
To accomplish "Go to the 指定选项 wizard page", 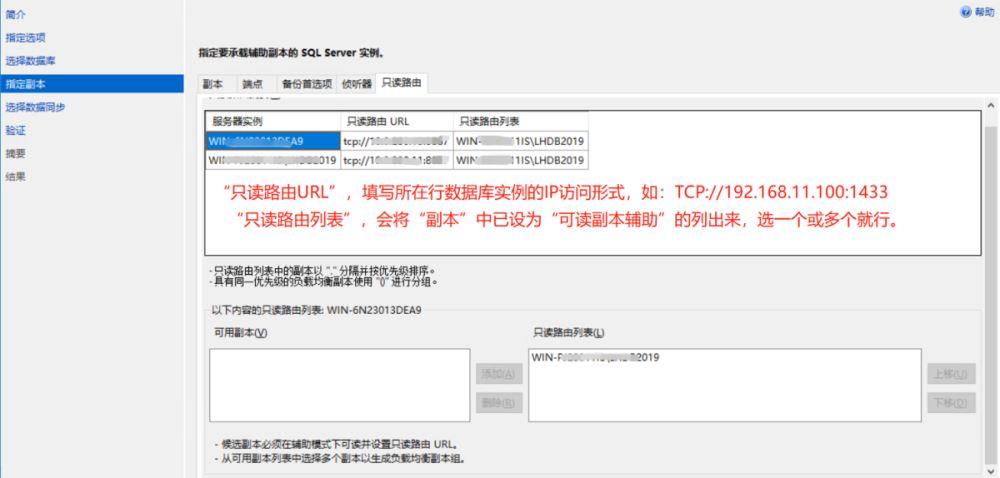I will (x=26, y=38).
